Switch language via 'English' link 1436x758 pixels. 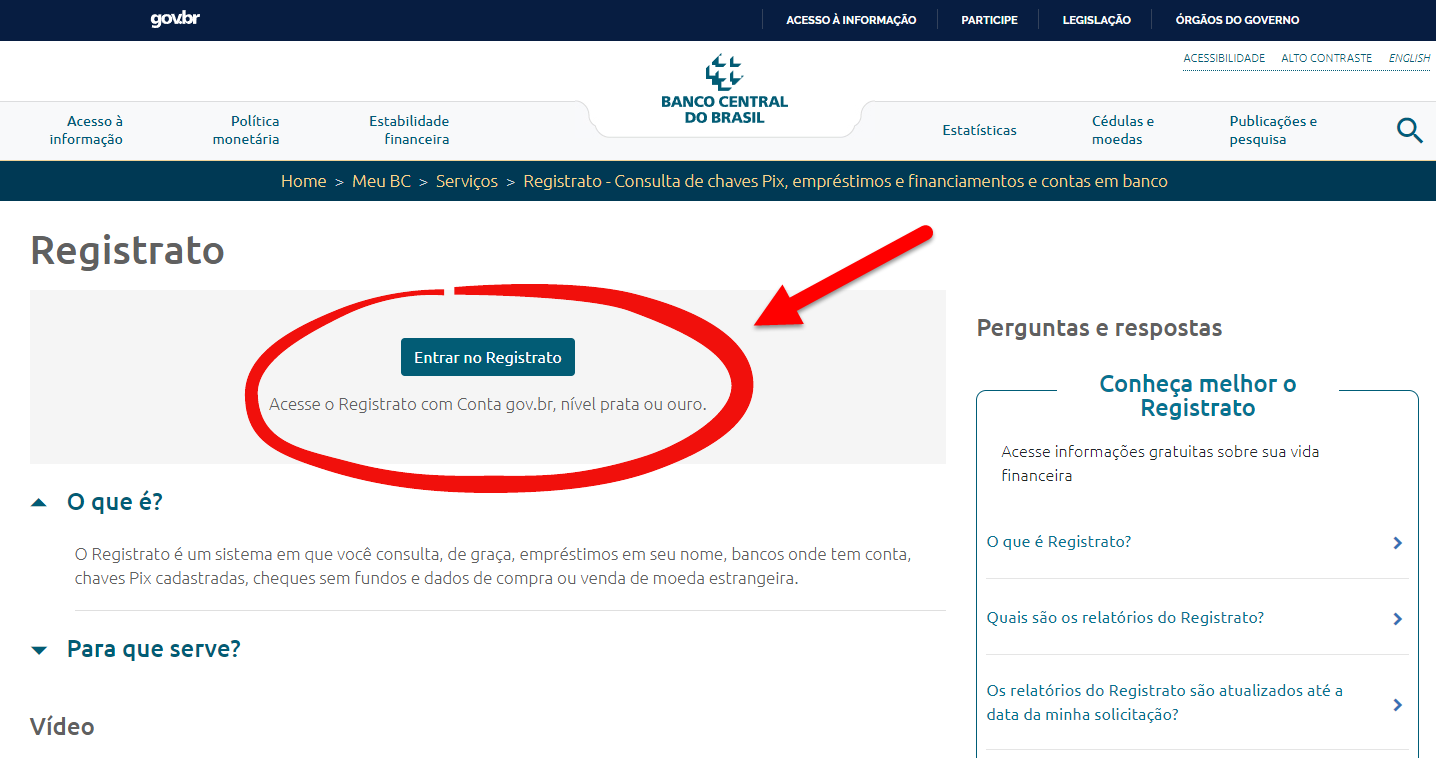1410,58
